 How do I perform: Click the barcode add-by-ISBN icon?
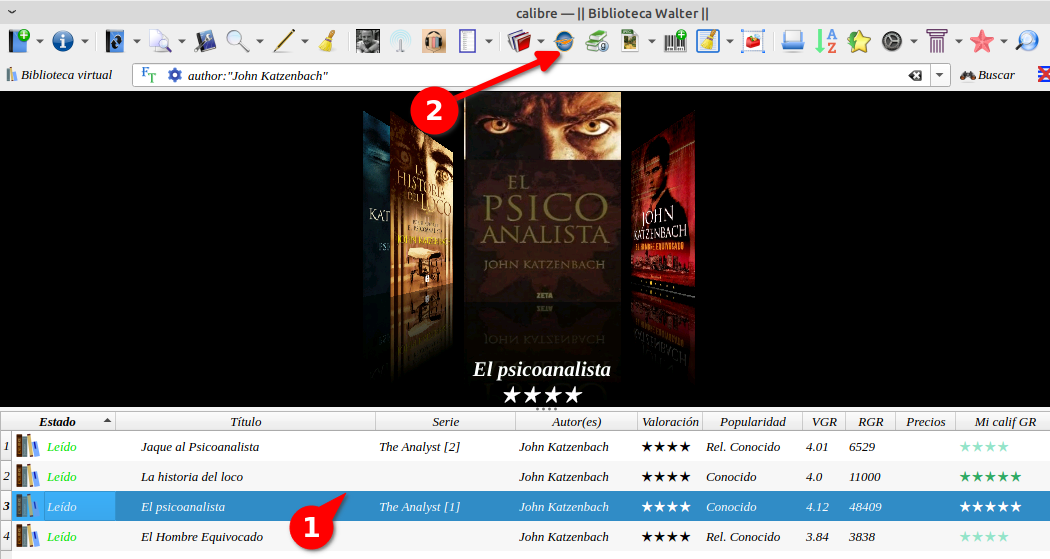[x=675, y=41]
